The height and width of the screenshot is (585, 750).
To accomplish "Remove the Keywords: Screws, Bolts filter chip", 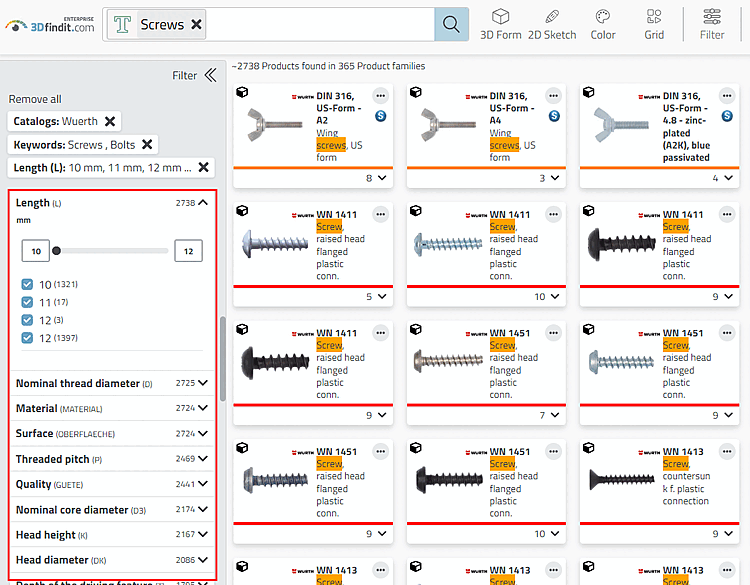I will pos(147,145).
